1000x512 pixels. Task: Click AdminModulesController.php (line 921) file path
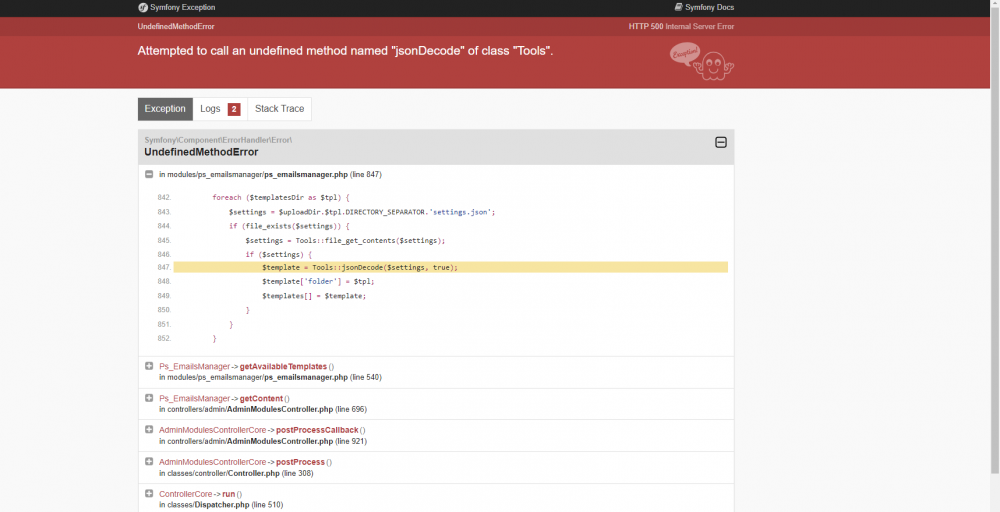coord(263,441)
